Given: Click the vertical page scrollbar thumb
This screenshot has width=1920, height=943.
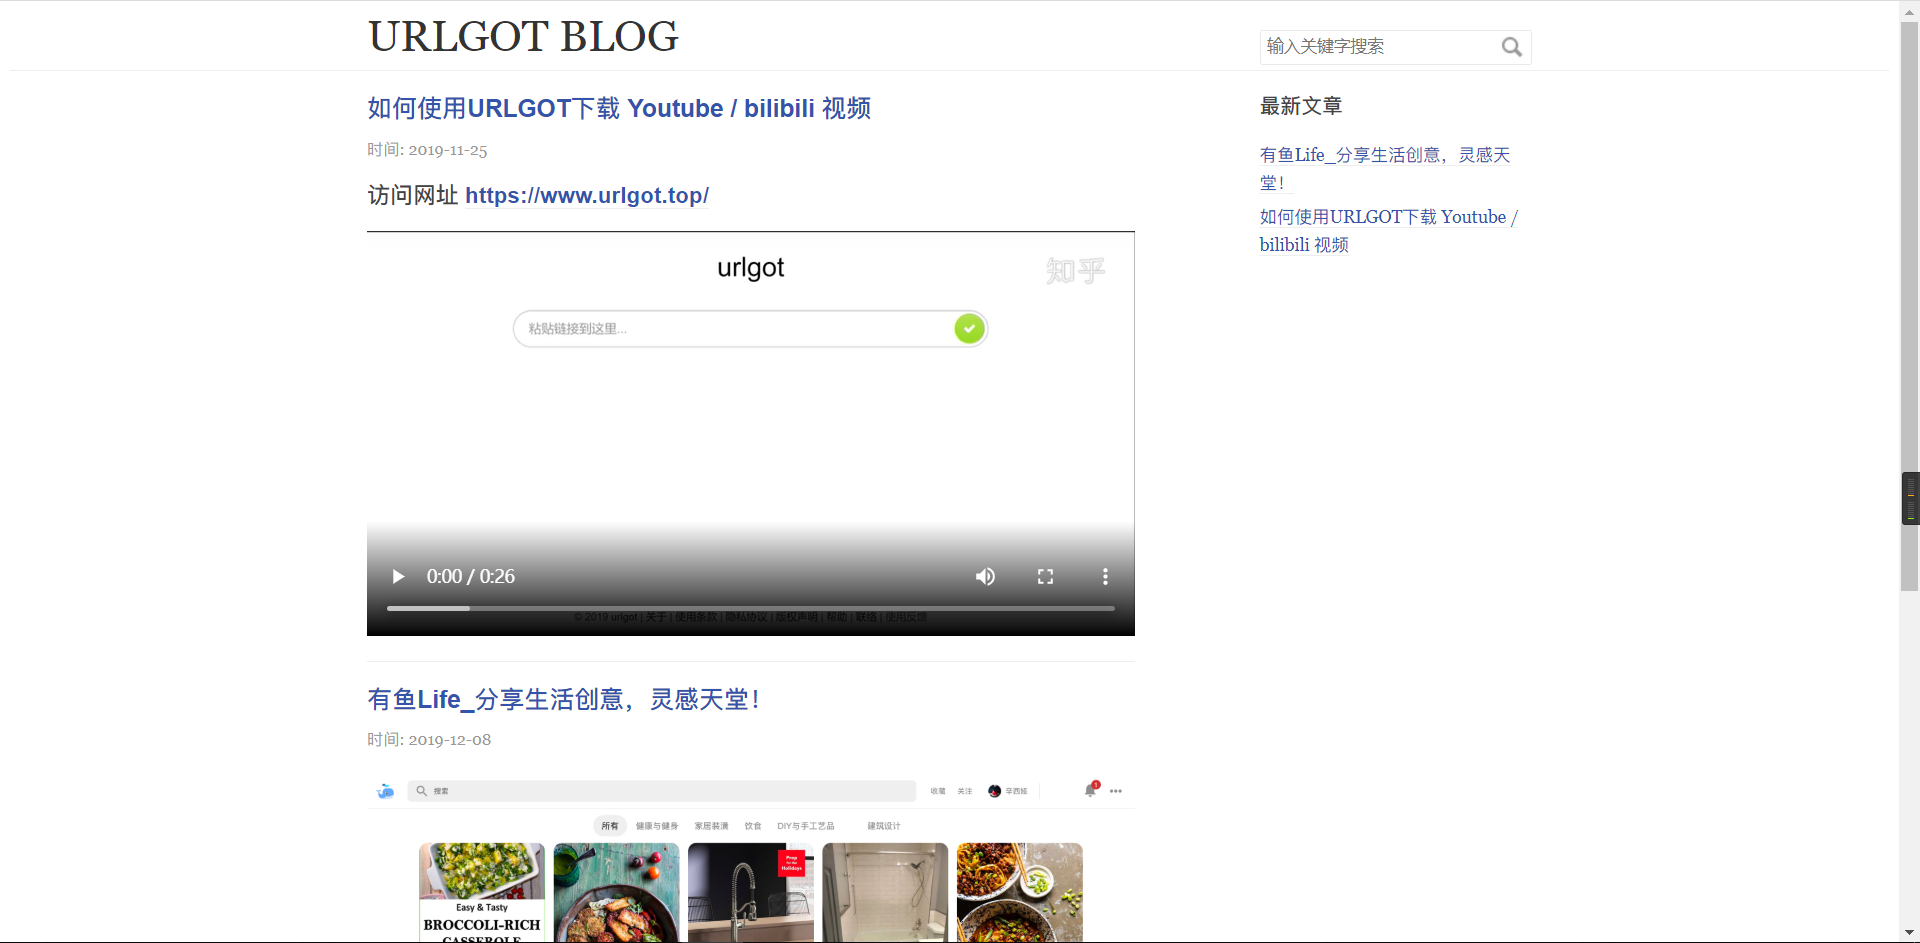Looking at the screenshot, I should pos(1910,306).
